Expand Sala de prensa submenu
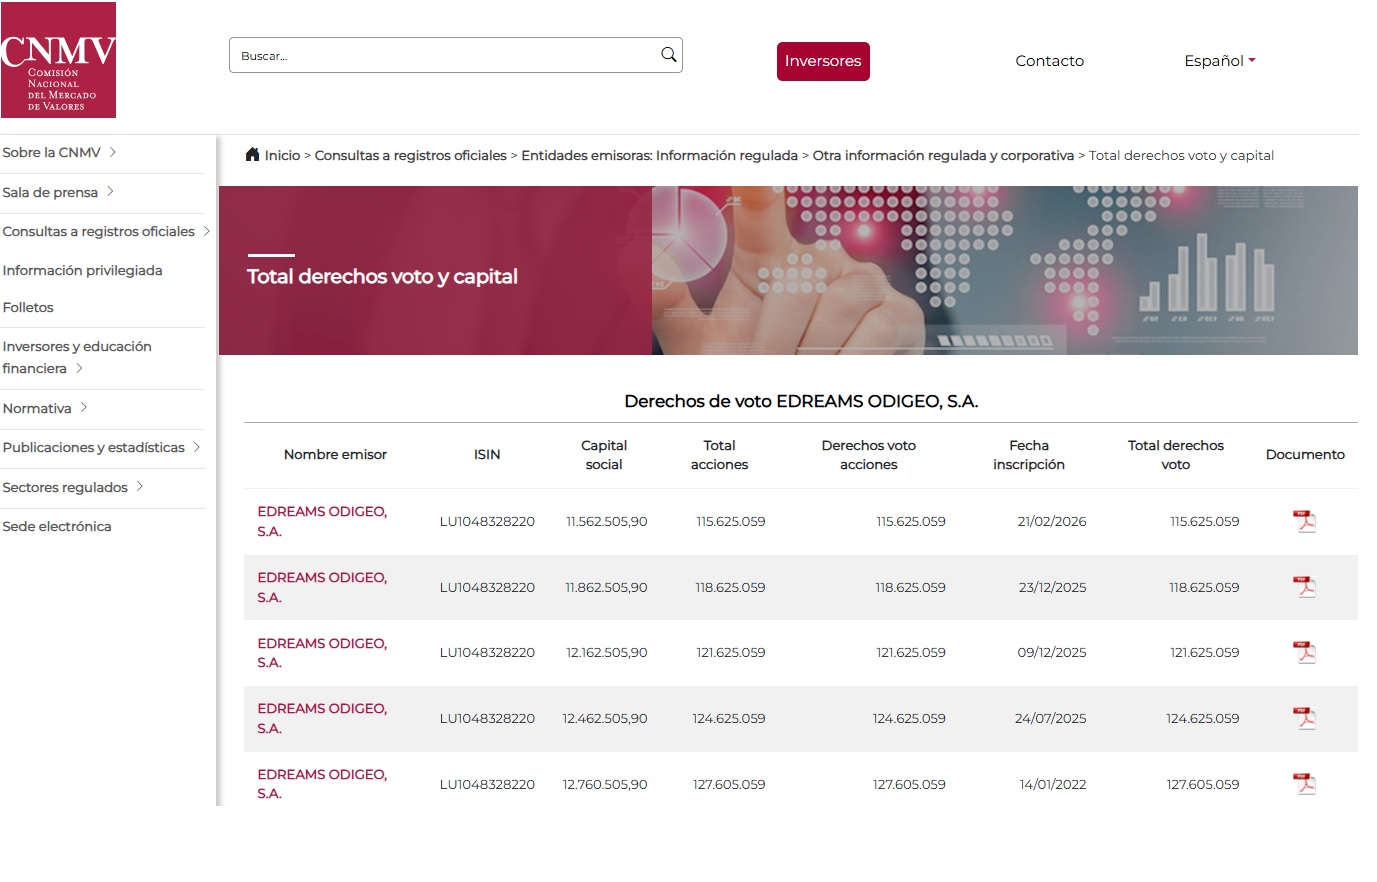 (x=58, y=192)
